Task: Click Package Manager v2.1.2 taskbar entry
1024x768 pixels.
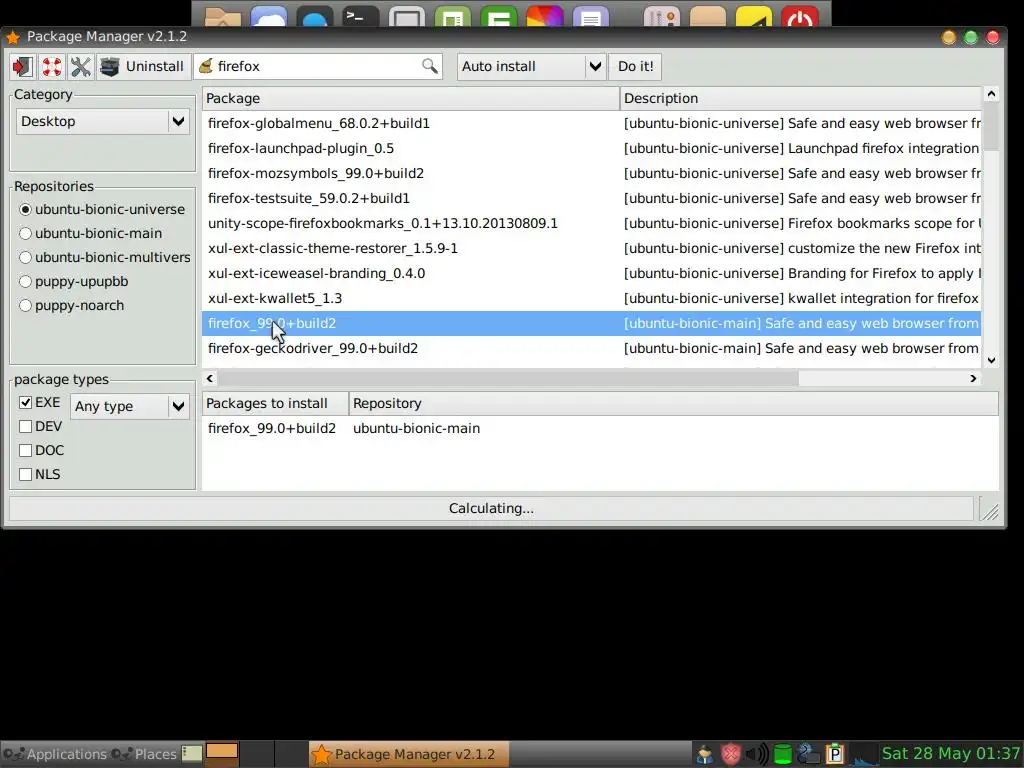Action: [x=409, y=754]
